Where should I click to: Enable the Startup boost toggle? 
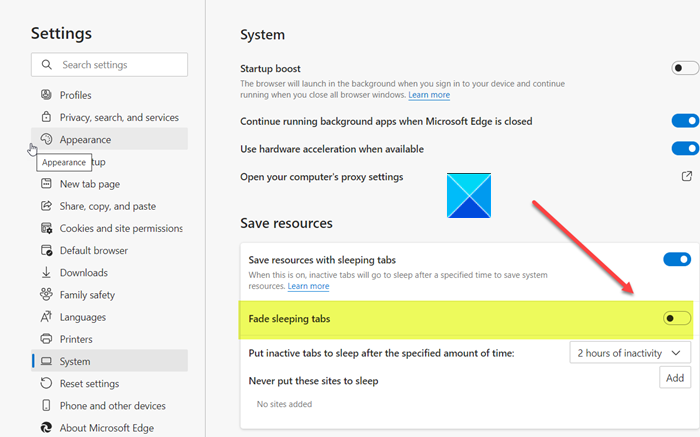(685, 68)
